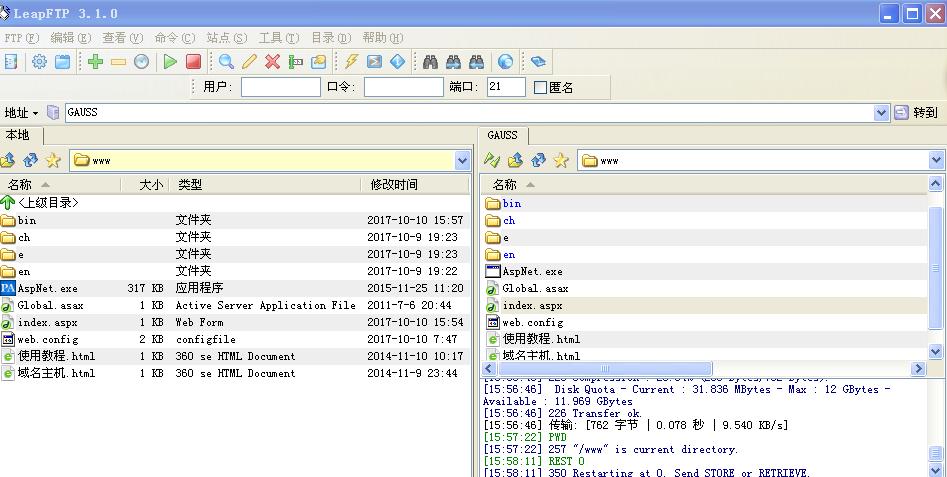Sort local files by 大小 column
This screenshot has height=477, width=947.
pyautogui.click(x=145, y=185)
